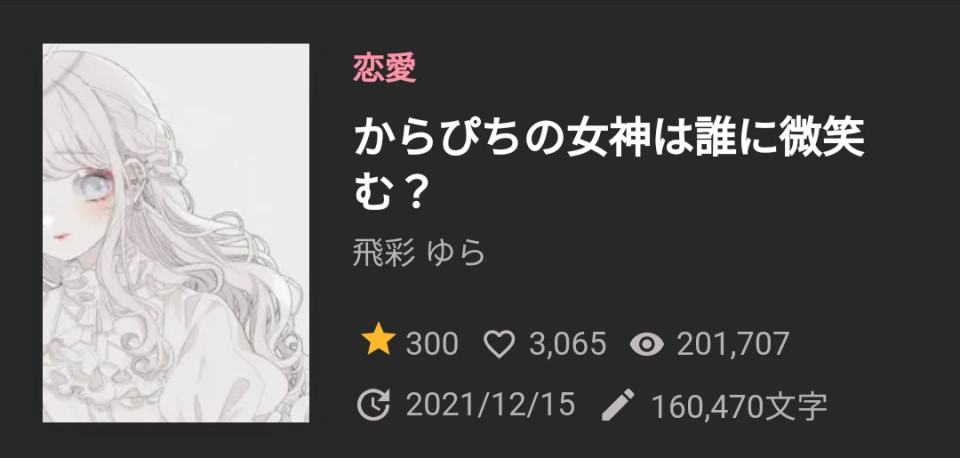Screen dimensions: 960x458
Task: Open the novel title からぴちの女神は誰に微笑む？
Action: pos(609,166)
